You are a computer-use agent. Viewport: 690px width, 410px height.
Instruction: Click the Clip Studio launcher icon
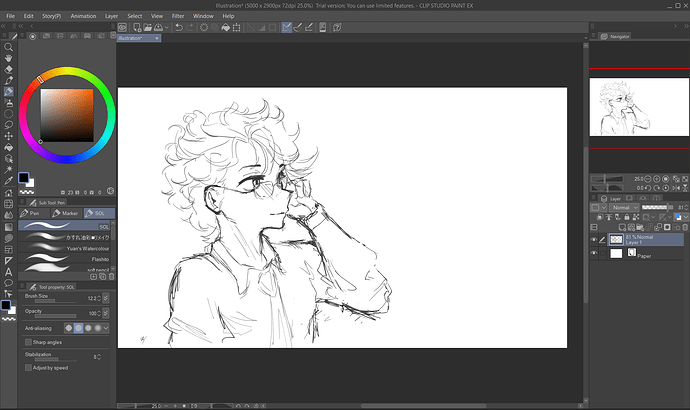click(x=122, y=27)
